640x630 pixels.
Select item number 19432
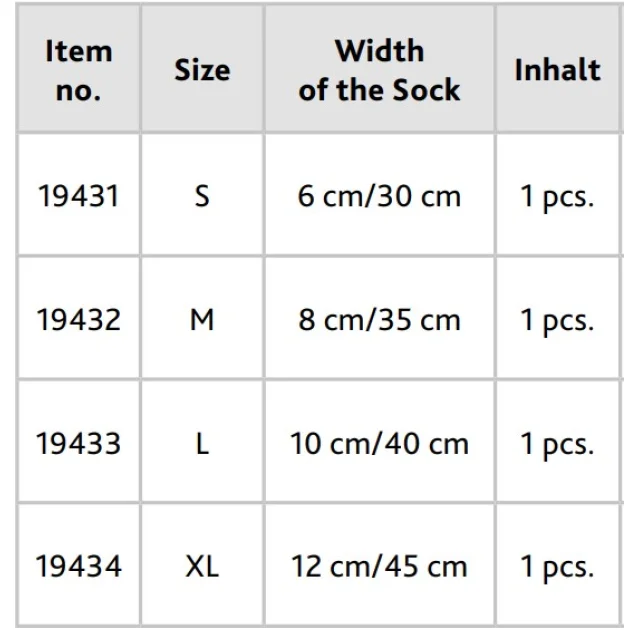[79, 319]
